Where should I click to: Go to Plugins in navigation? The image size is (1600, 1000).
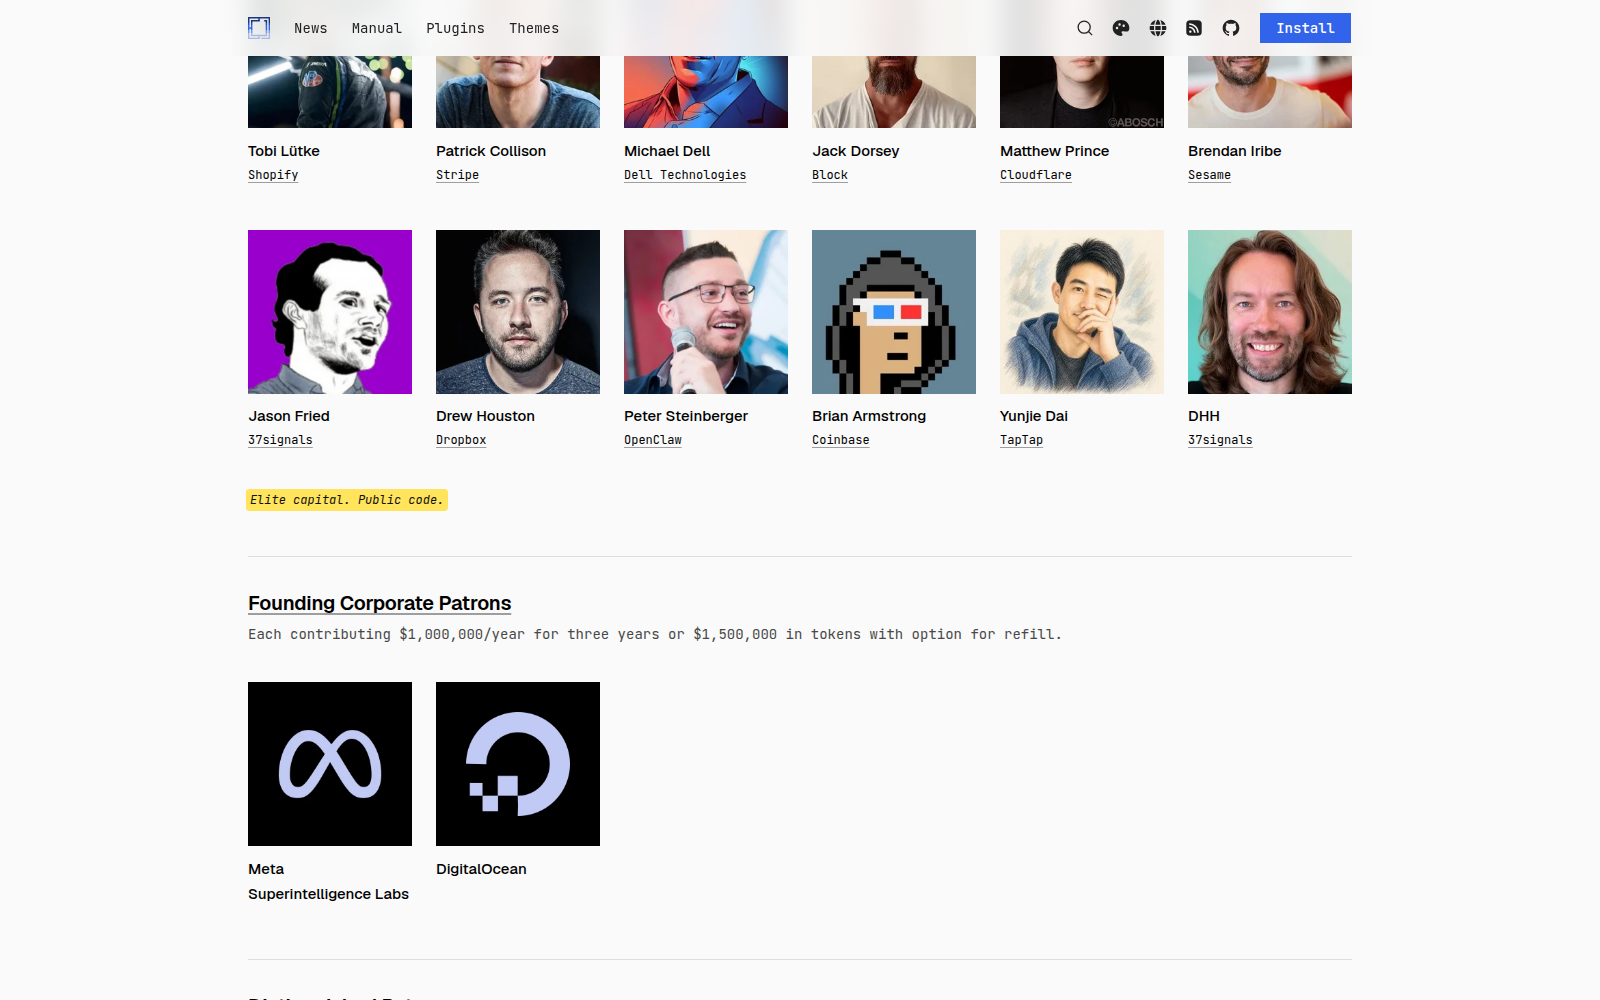tap(455, 28)
